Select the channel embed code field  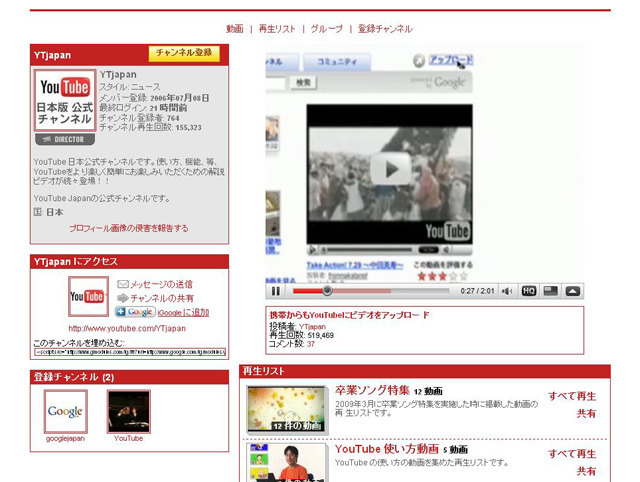click(130, 352)
